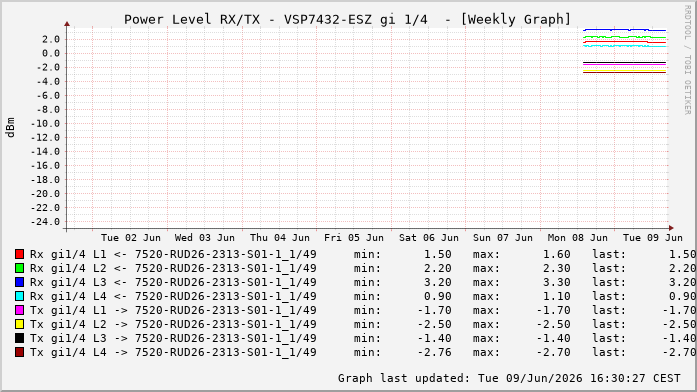The image size is (697, 392).
Task: Click legend label 'Rx gi1/4 L2 <- 7520-RUD26-2313-S01-1_1/49'
Action: click(173, 268)
